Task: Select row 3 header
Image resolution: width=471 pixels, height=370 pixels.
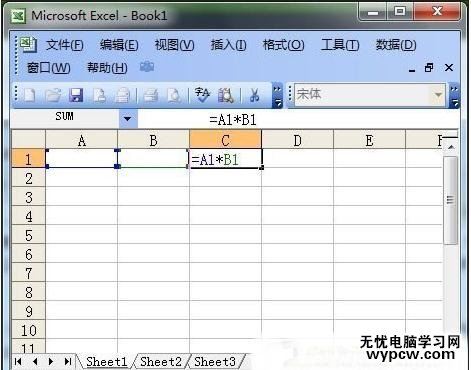Action: point(29,197)
